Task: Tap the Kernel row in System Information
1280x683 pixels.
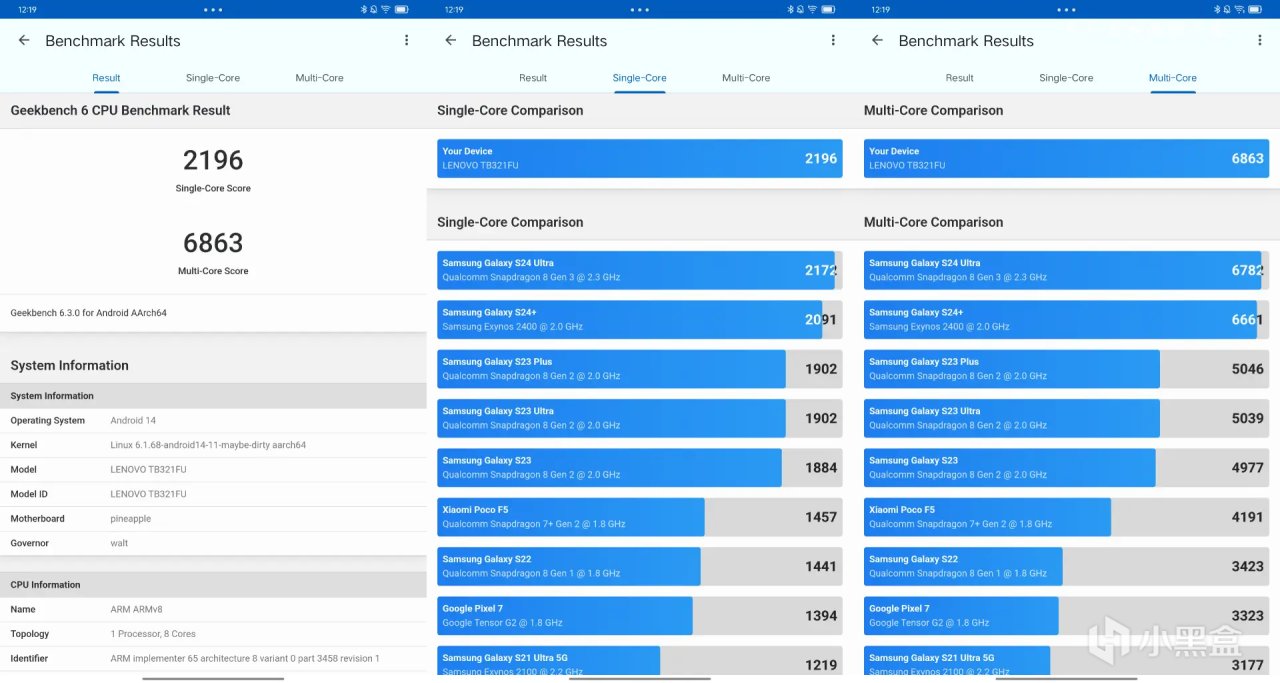Action: click(213, 445)
